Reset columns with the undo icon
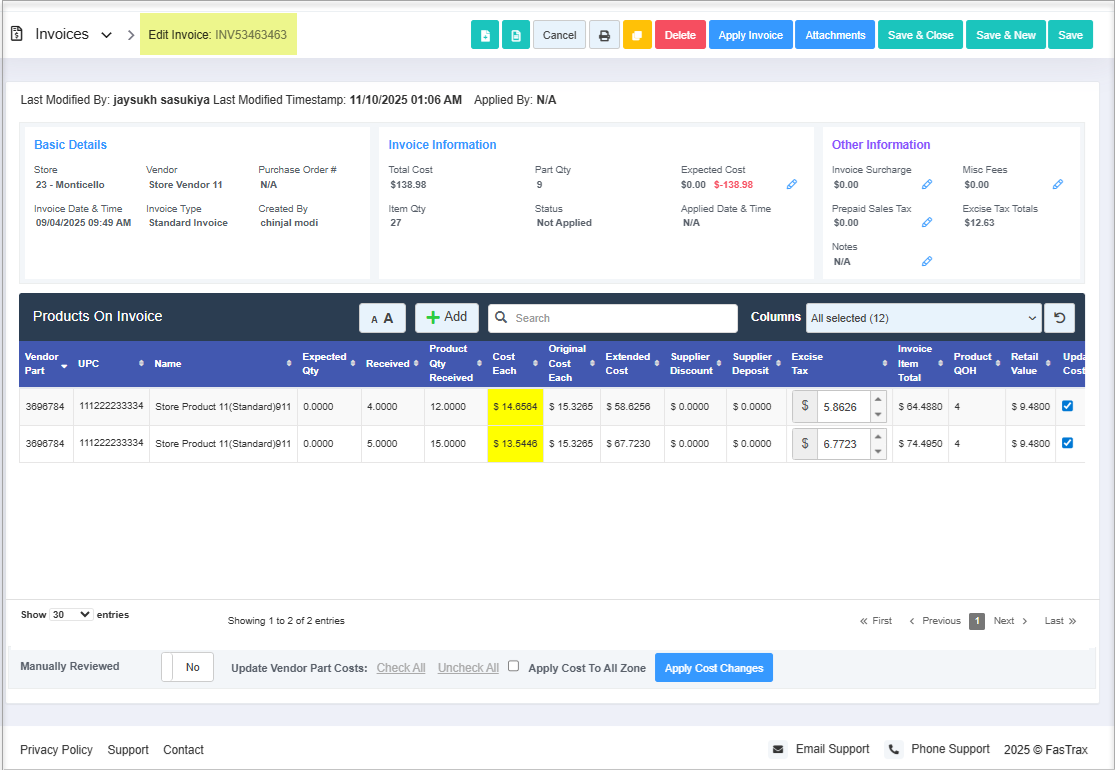The height and width of the screenshot is (772, 1117). [1059, 318]
